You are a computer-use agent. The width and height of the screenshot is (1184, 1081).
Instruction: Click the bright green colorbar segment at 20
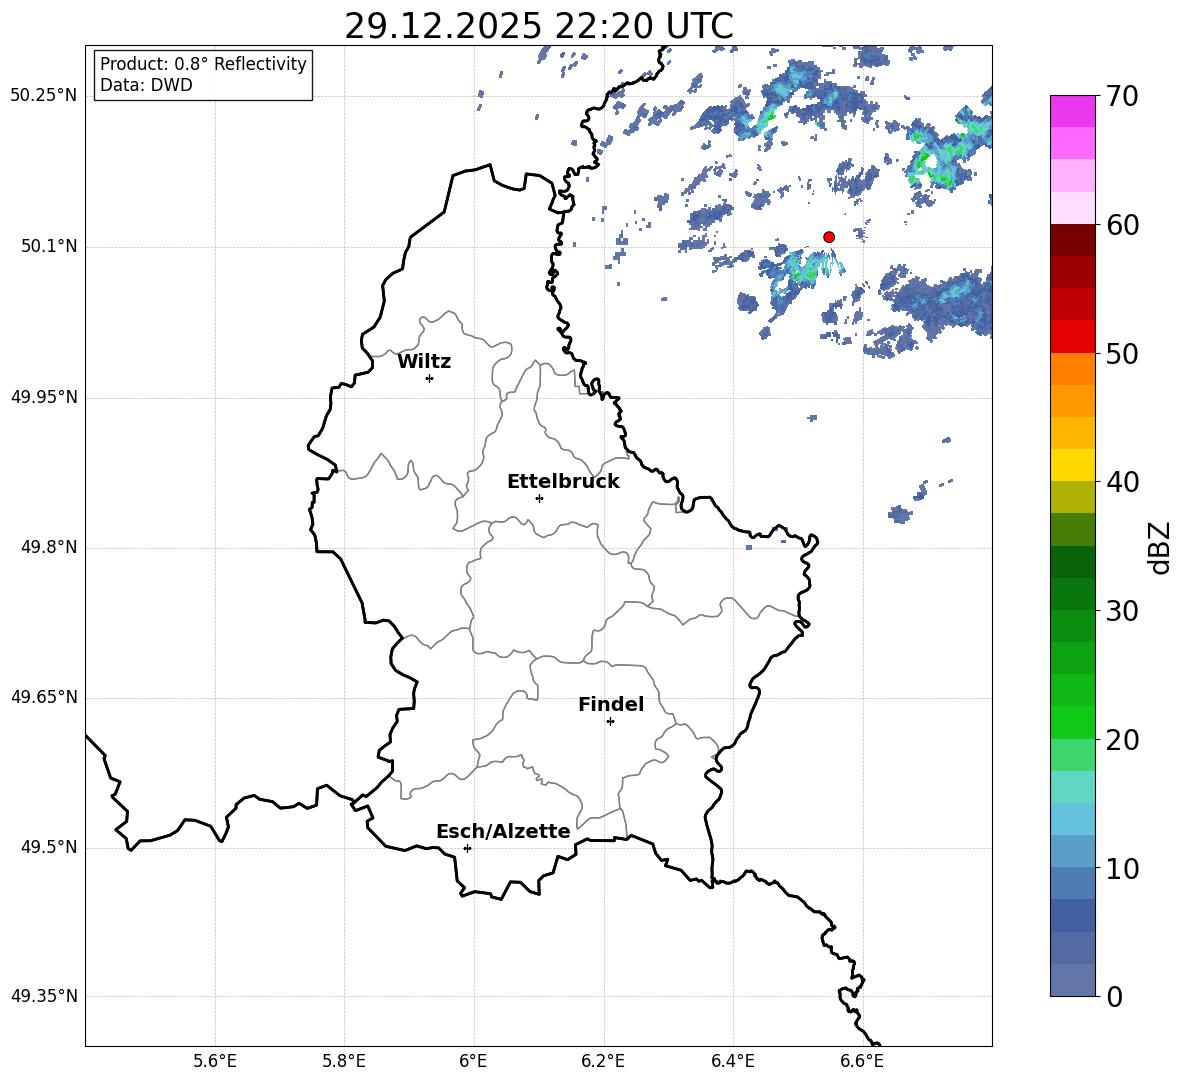pos(1072,722)
